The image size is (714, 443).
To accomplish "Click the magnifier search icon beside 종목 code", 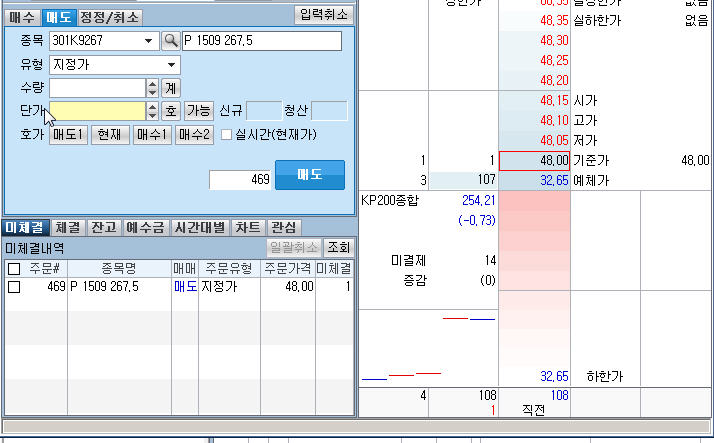I will 170,41.
